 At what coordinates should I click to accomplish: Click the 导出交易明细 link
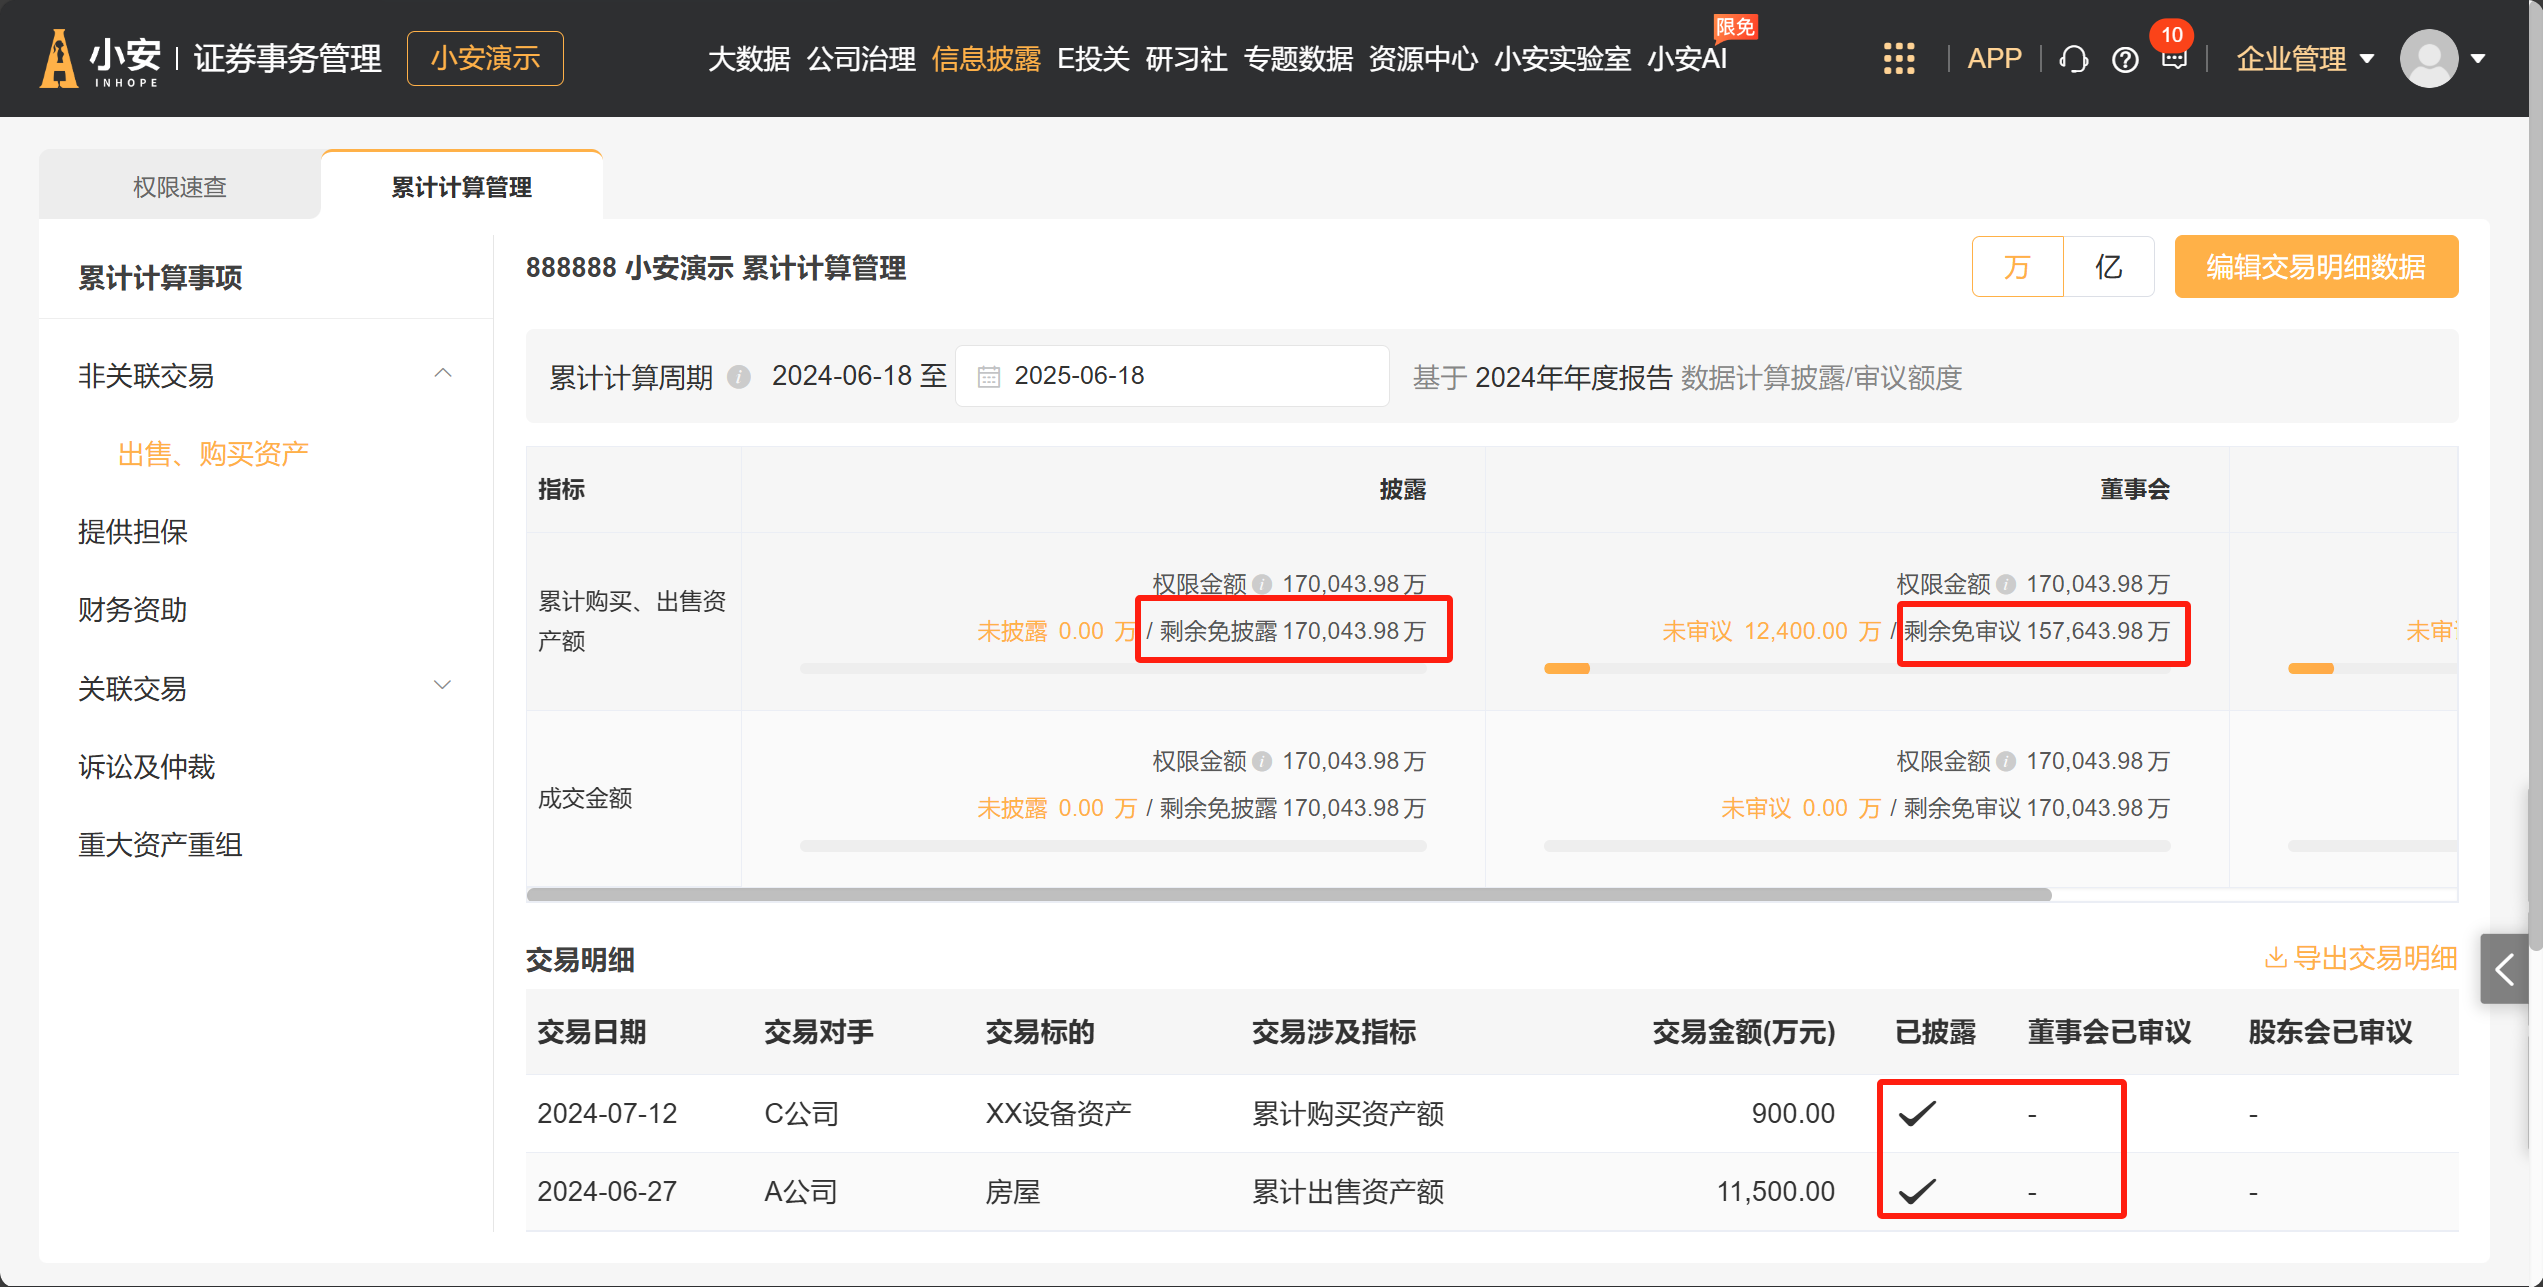2360,958
